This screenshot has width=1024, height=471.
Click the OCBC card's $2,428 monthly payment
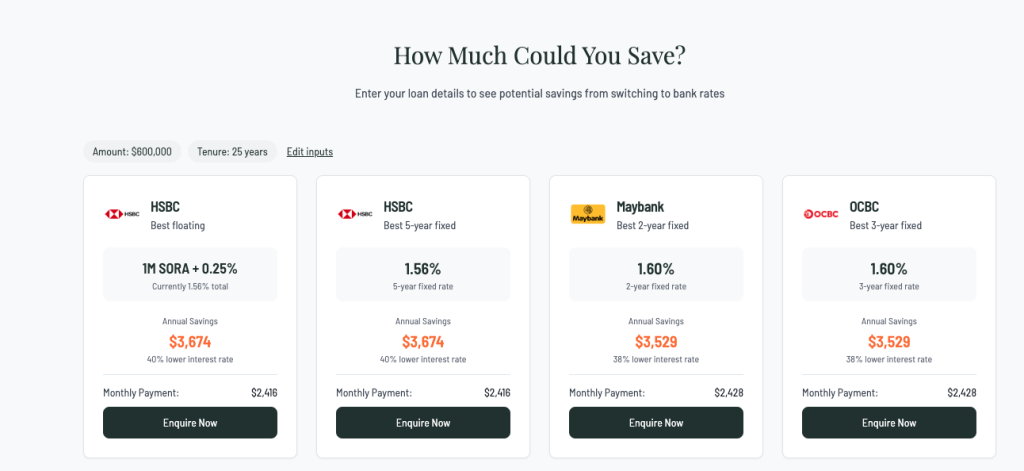click(961, 393)
